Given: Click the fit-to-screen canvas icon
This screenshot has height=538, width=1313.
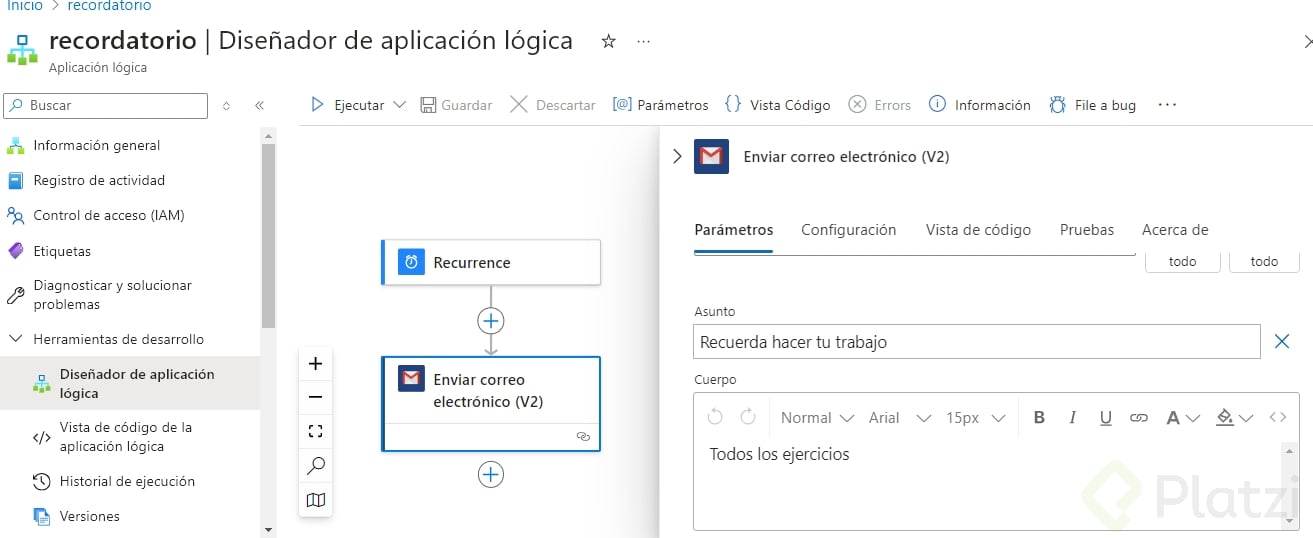Looking at the screenshot, I should (316, 431).
